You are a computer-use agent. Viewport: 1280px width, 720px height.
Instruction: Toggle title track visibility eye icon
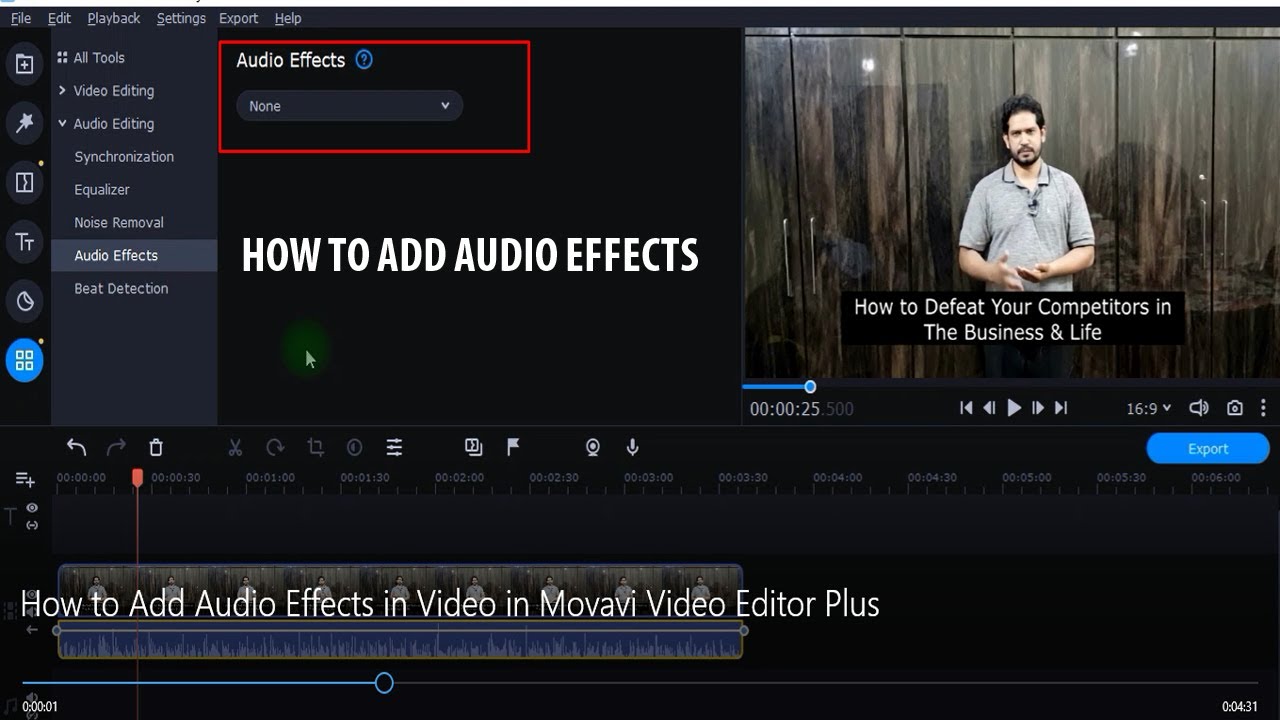32,508
